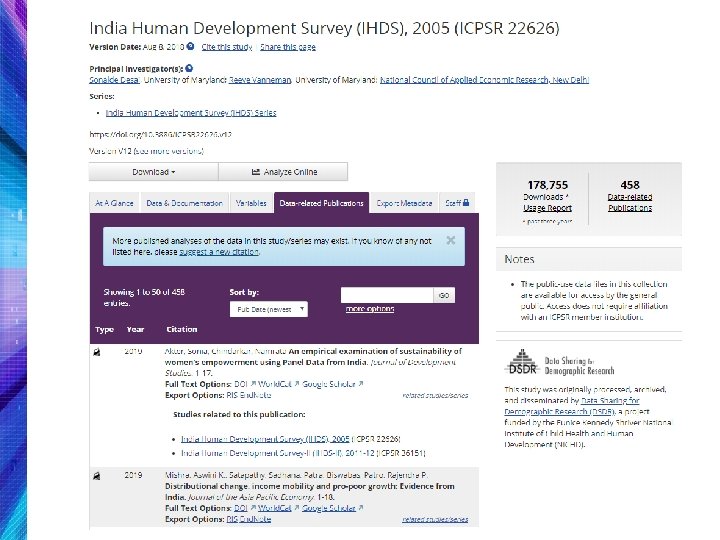Toggle related studies/series for Mishra publication
720x540 pixels.
435,519
